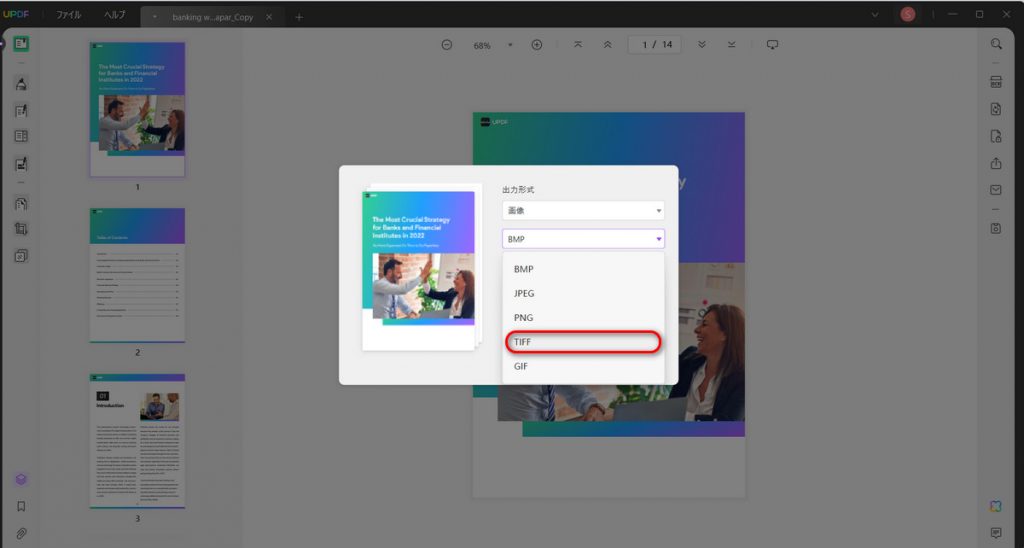
Task: Open the 出力形式 画像 dropdown
Action: [583, 210]
